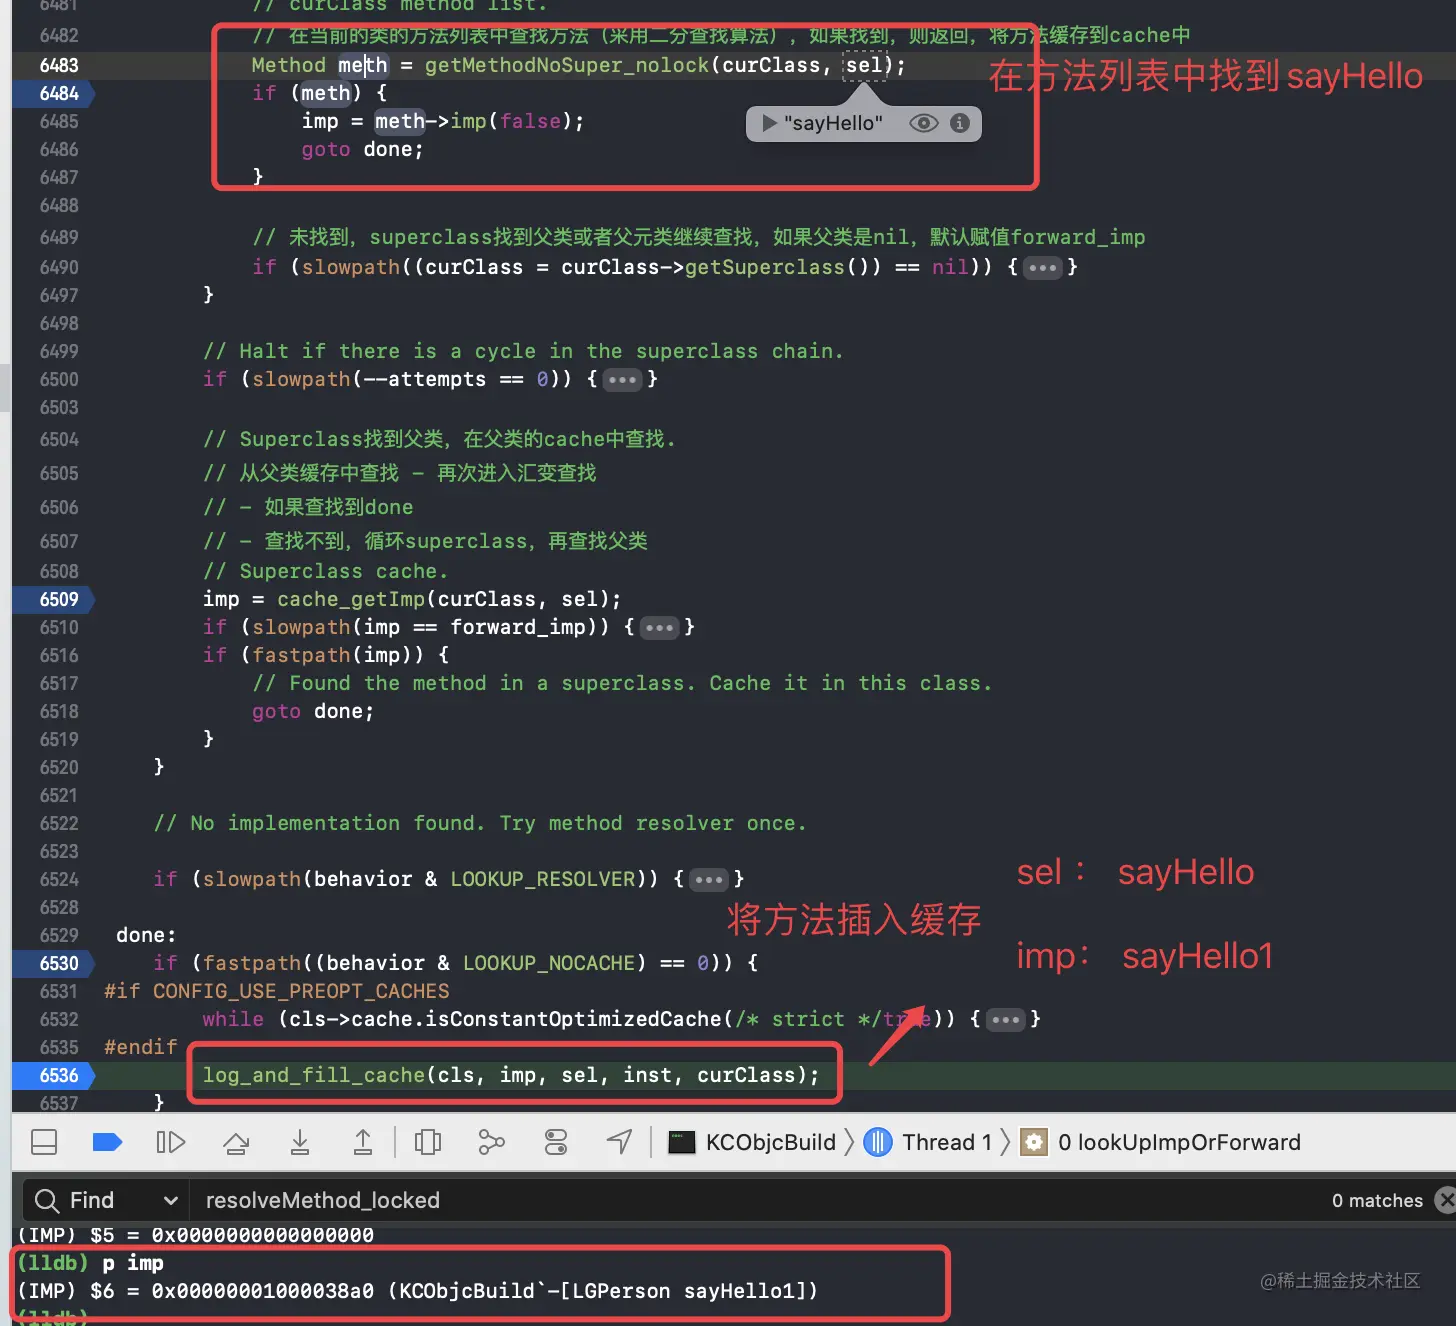Image resolution: width=1456 pixels, height=1326 pixels.
Task: Click the "Halt if there is a cycle" comment
Action: click(523, 351)
